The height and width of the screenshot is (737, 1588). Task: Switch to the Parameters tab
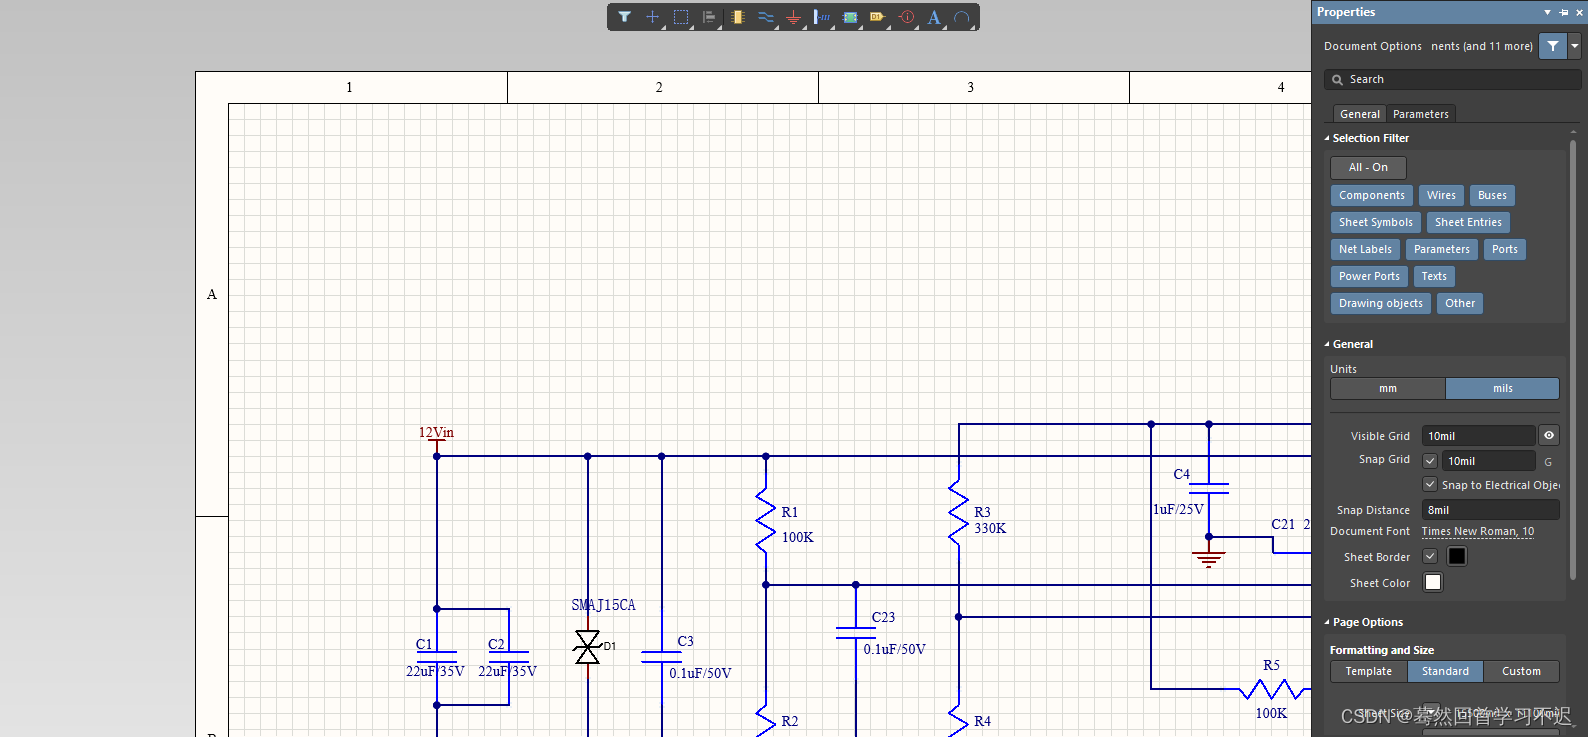1420,114
